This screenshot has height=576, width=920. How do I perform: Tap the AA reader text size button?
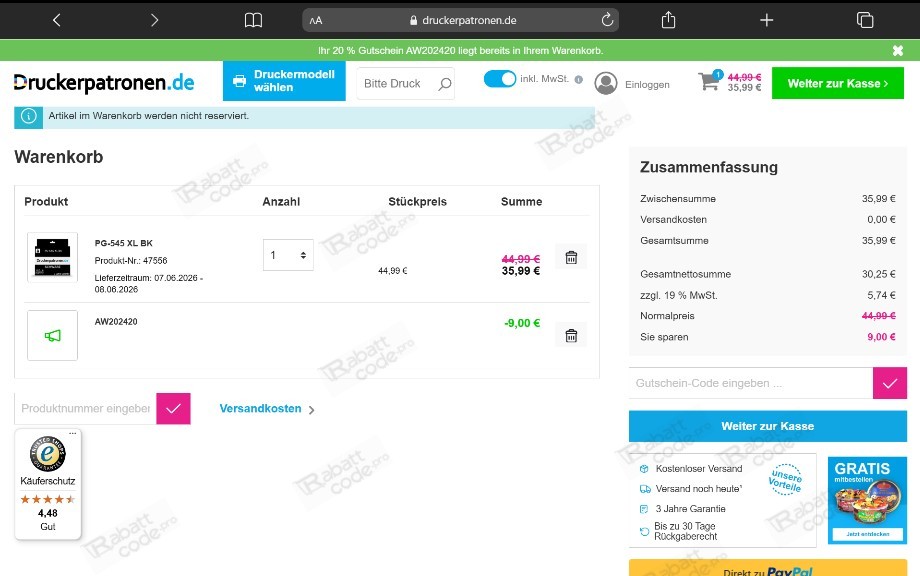point(316,21)
